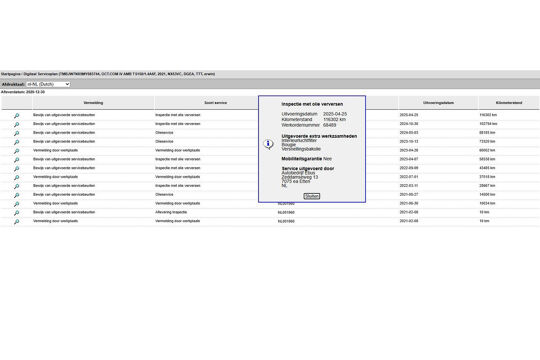This screenshot has width=540, height=360.
Task: Open details via the top row's magnifier icon
Action: point(16,115)
